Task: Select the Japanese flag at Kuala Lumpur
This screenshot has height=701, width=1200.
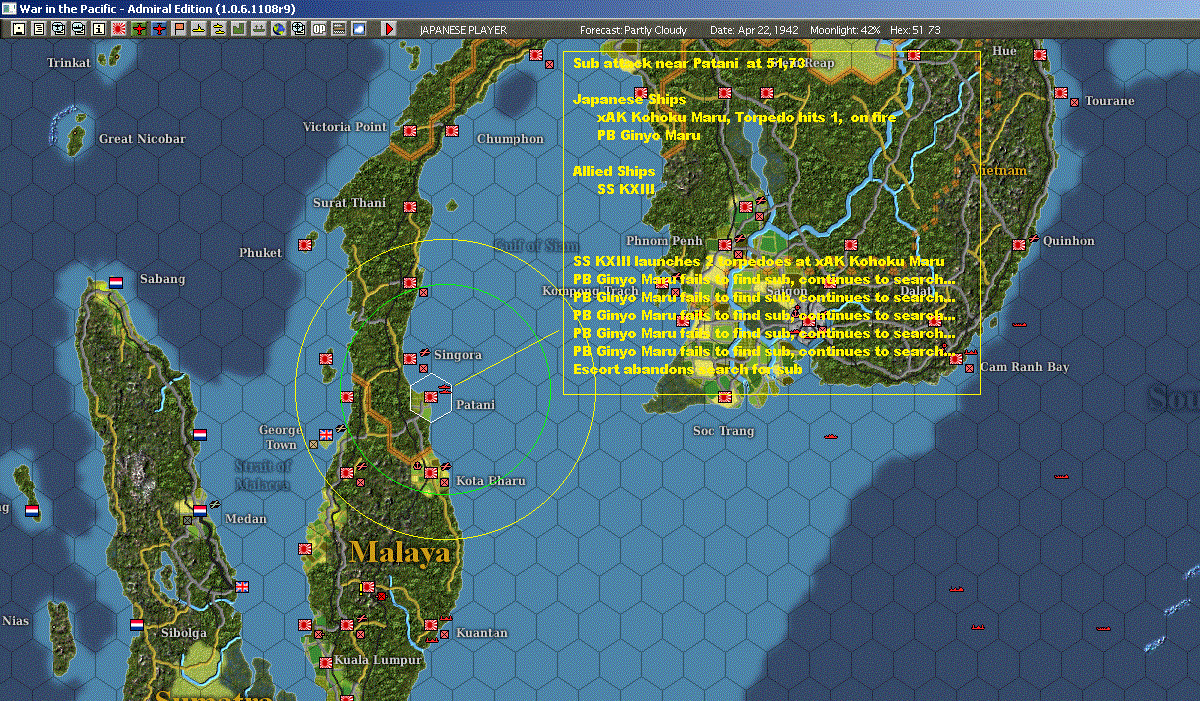Action: [326, 662]
